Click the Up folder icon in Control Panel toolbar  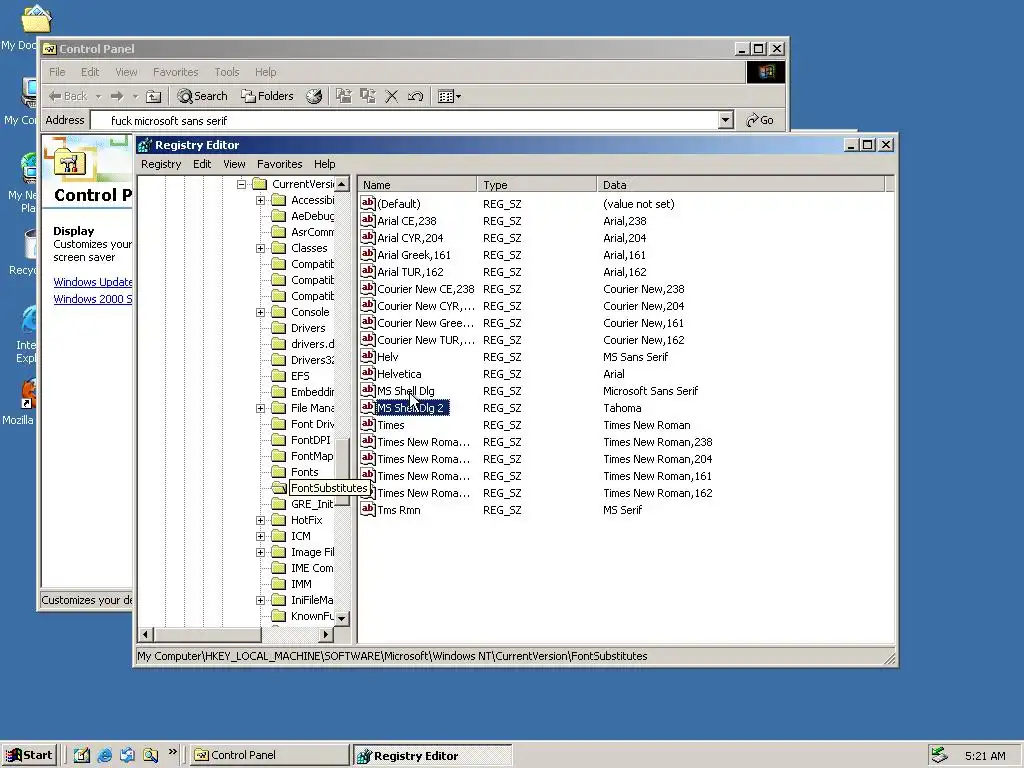[x=153, y=96]
